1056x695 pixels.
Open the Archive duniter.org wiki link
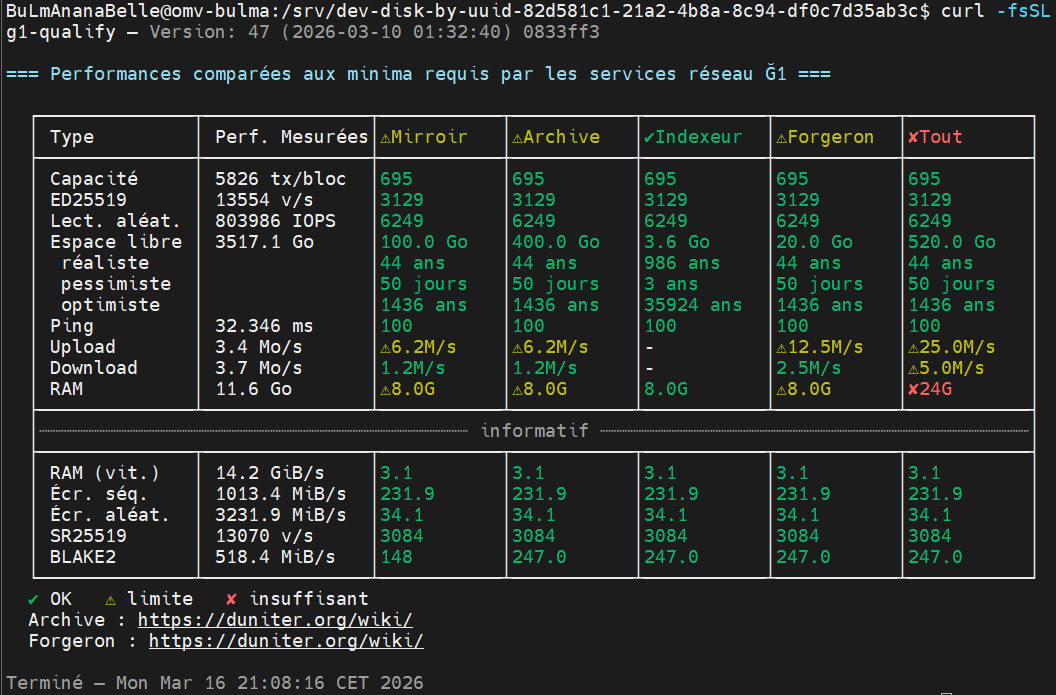pos(275,620)
